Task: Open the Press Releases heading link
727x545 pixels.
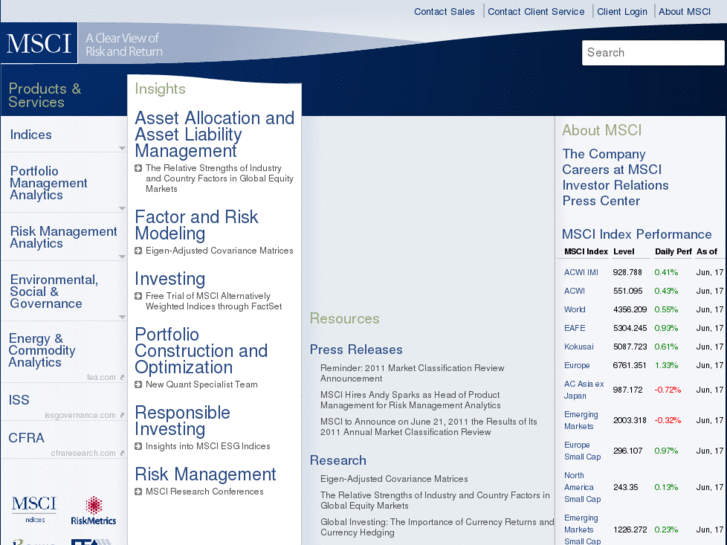Action: point(356,350)
